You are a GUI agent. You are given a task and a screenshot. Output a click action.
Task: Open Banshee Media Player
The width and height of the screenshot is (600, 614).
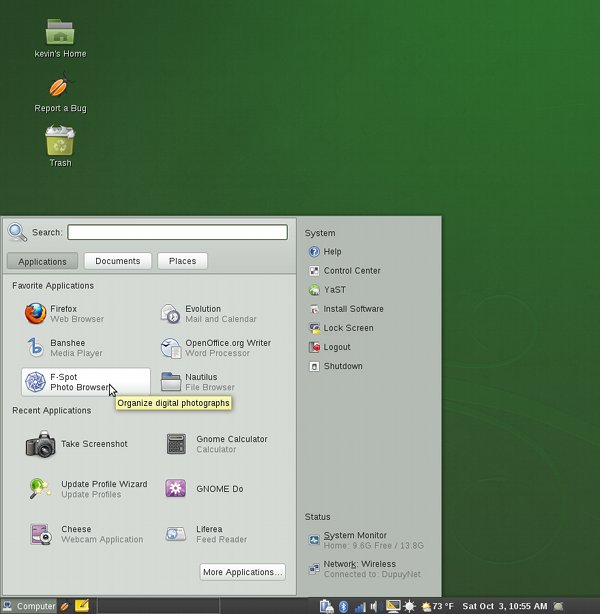pos(85,348)
